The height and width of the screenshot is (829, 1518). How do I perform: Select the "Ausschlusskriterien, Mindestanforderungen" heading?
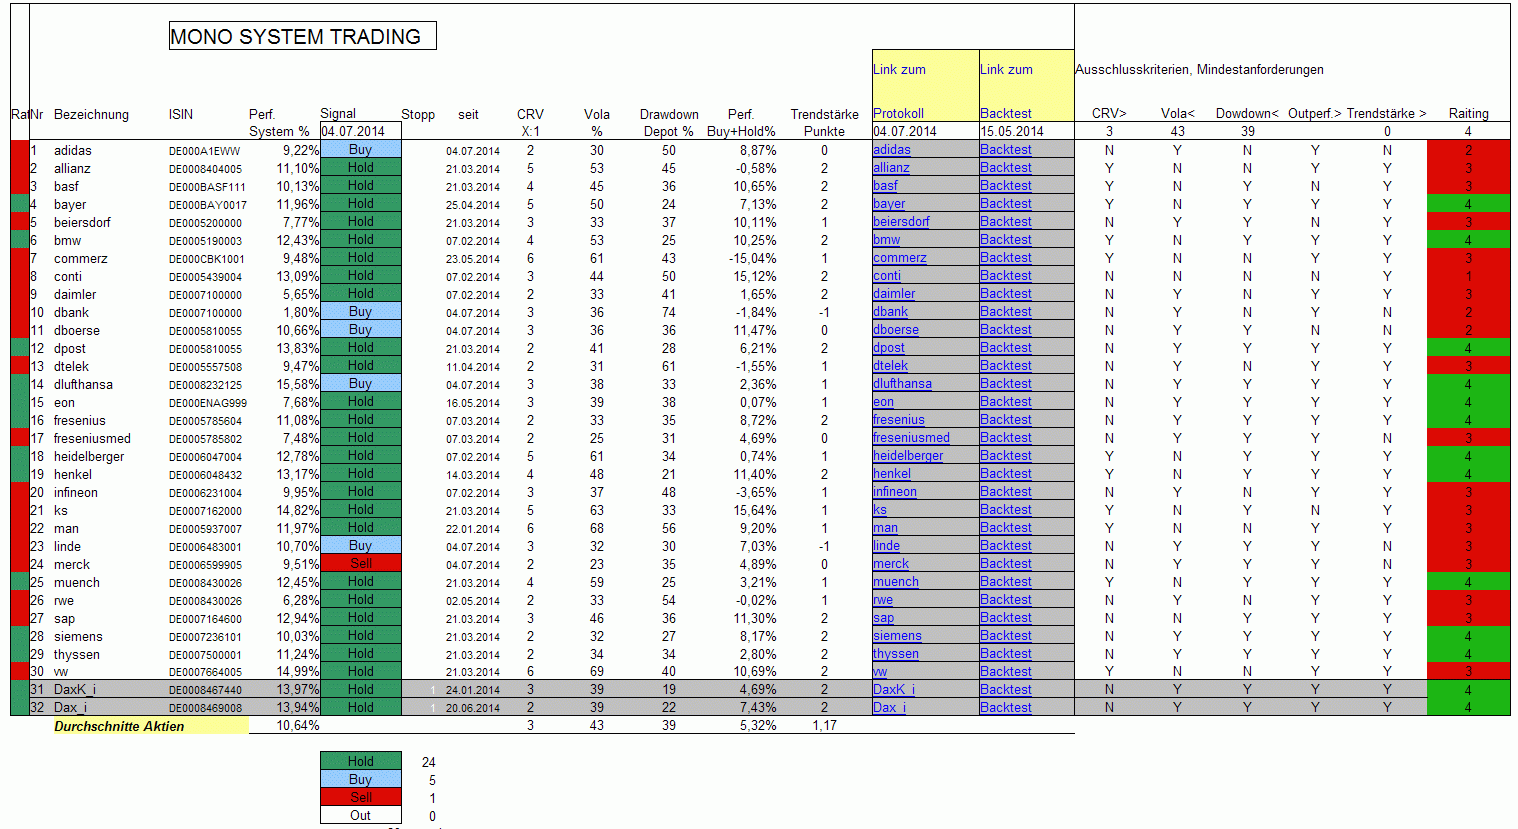(1199, 70)
